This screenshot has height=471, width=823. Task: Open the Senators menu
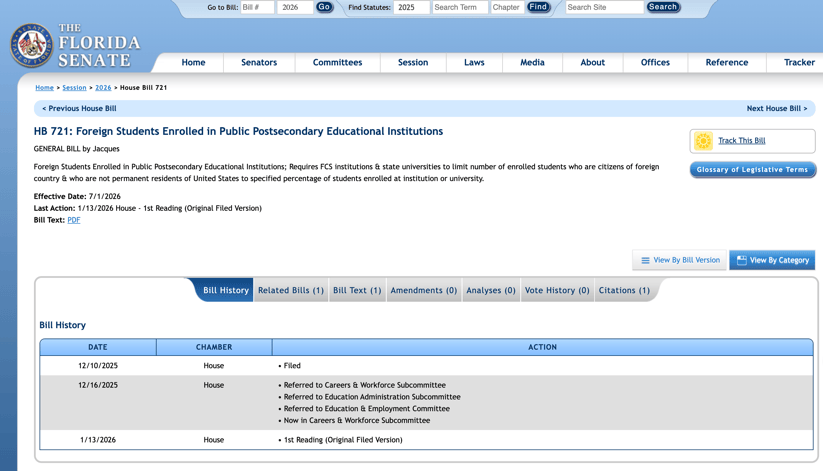tap(258, 62)
